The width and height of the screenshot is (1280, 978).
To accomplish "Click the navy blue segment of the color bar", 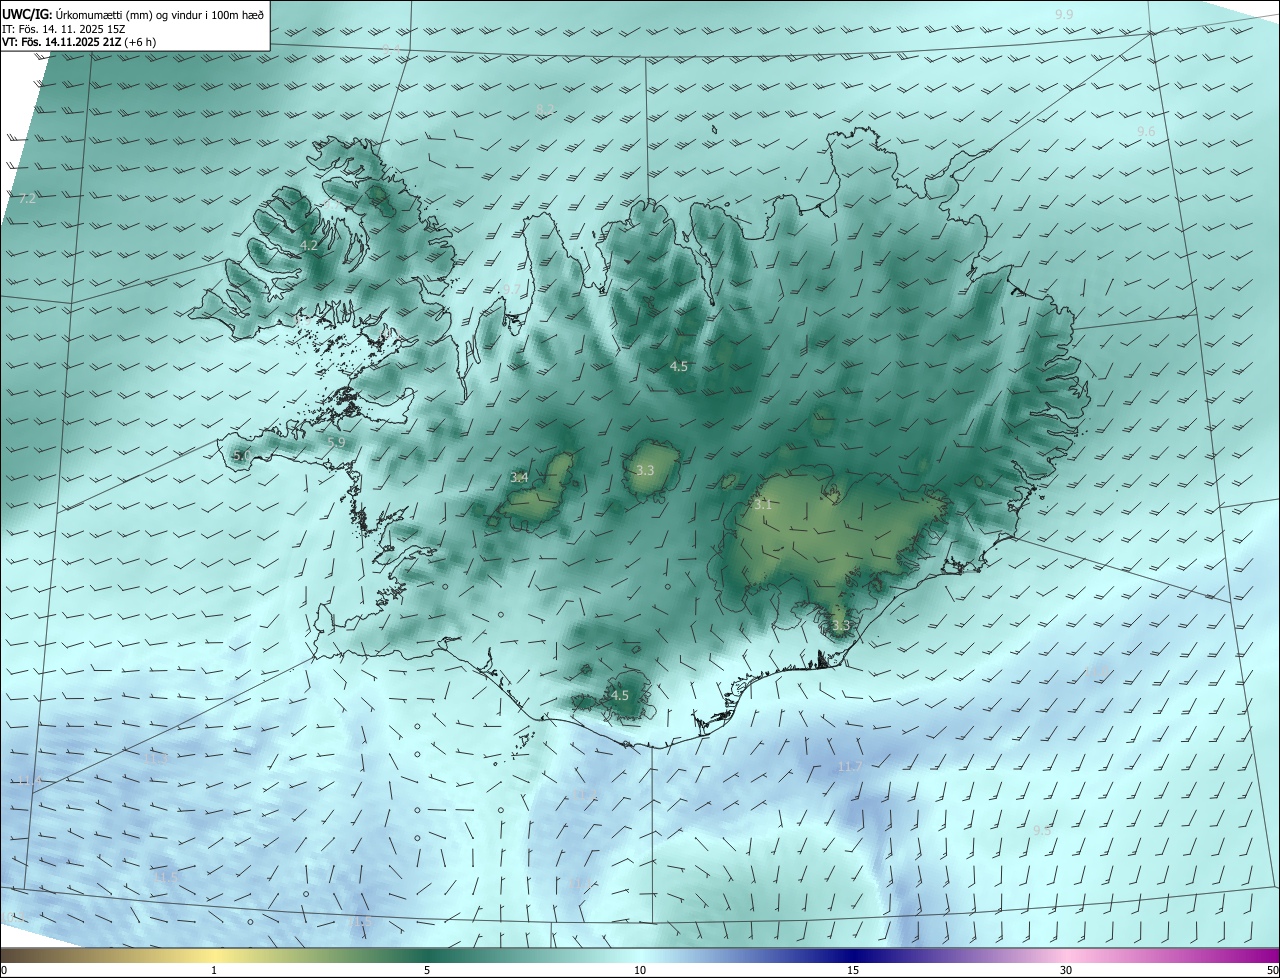I will pyautogui.click(x=853, y=955).
